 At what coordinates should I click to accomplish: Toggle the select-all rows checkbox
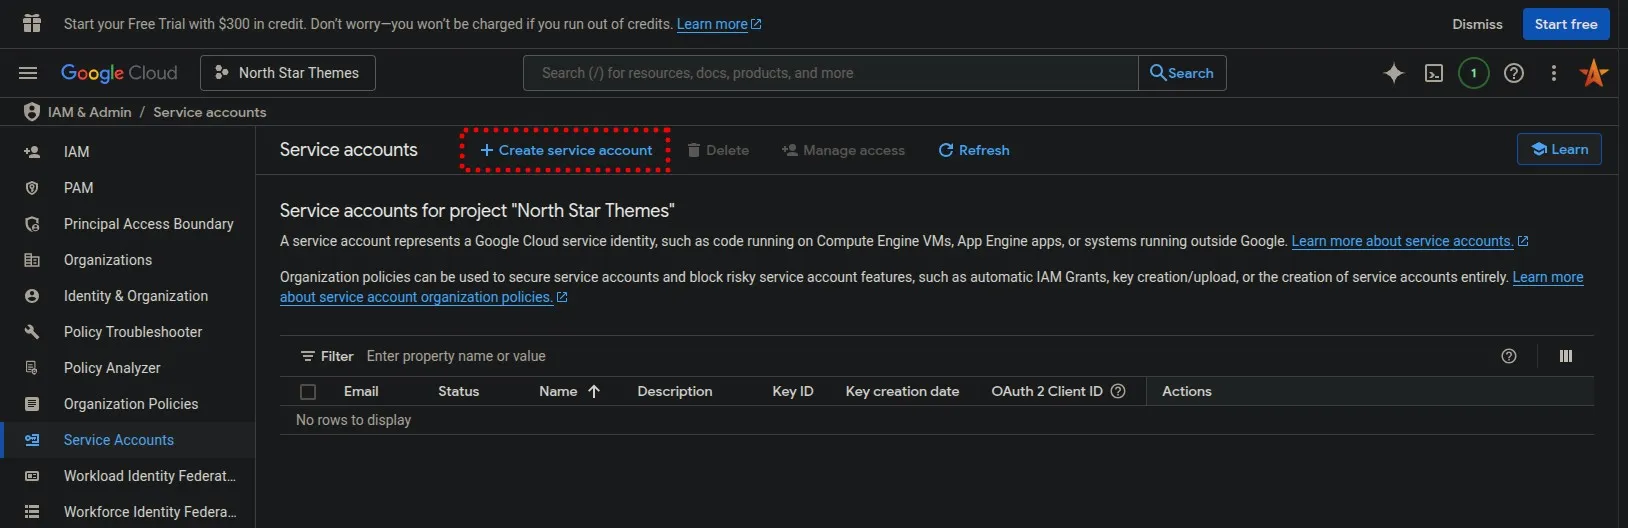[308, 392]
